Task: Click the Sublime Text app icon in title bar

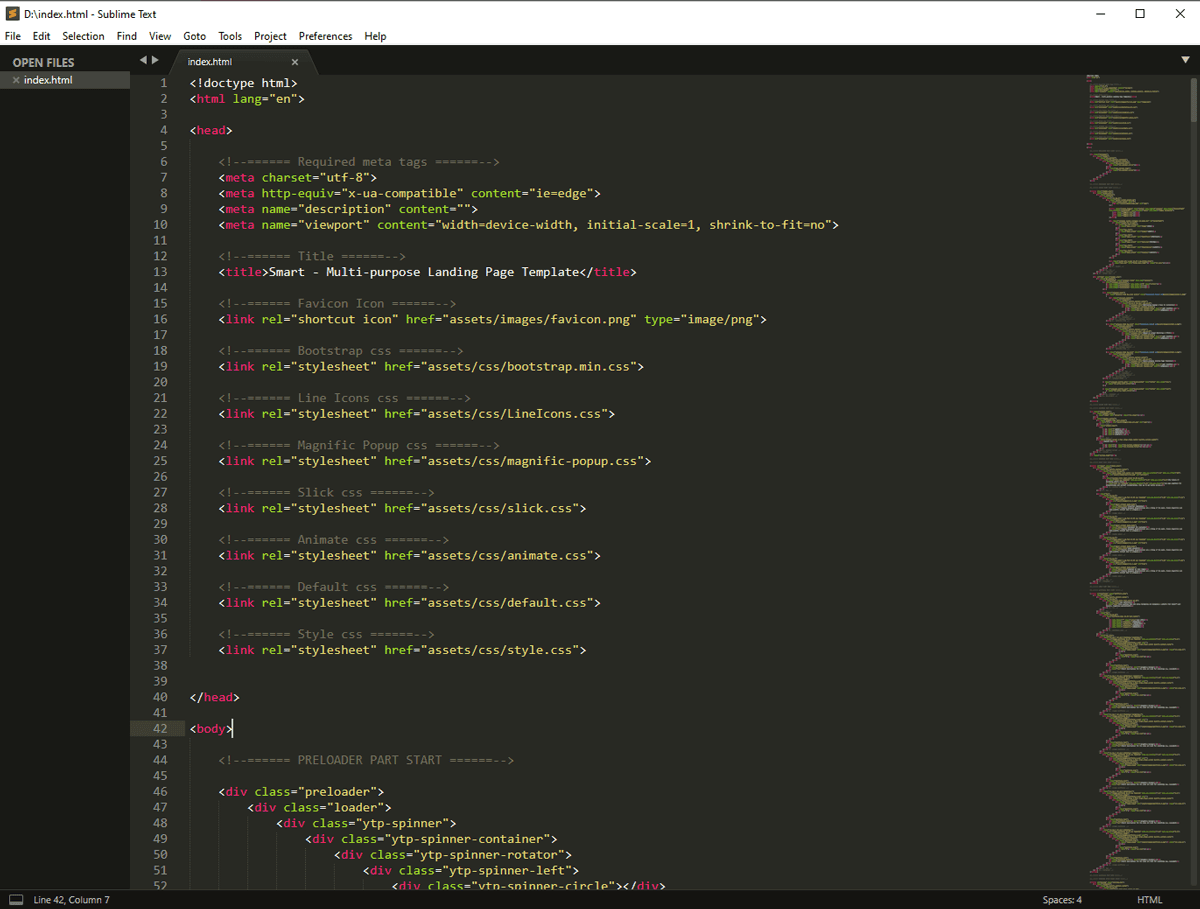Action: pos(12,14)
